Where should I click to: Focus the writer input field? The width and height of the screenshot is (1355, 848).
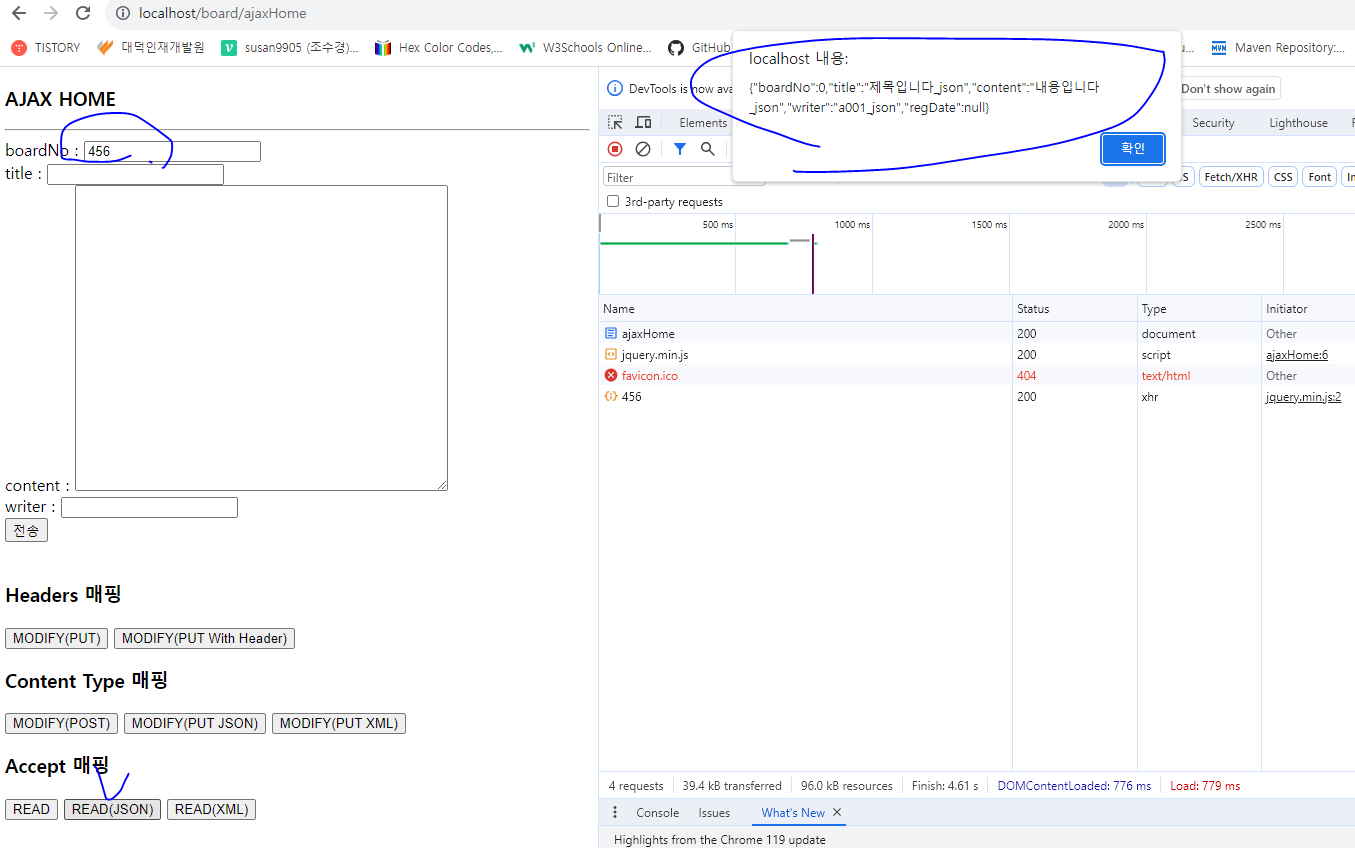(149, 507)
